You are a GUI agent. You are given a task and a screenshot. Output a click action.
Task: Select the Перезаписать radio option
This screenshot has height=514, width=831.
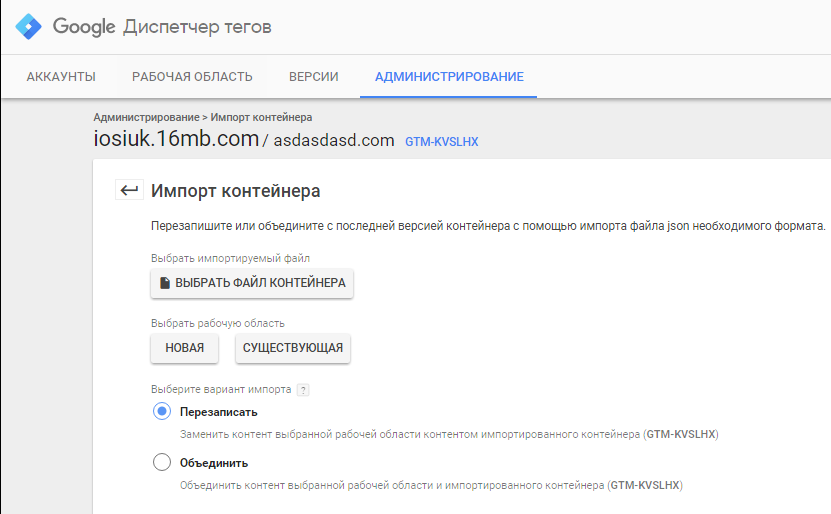click(x=162, y=411)
